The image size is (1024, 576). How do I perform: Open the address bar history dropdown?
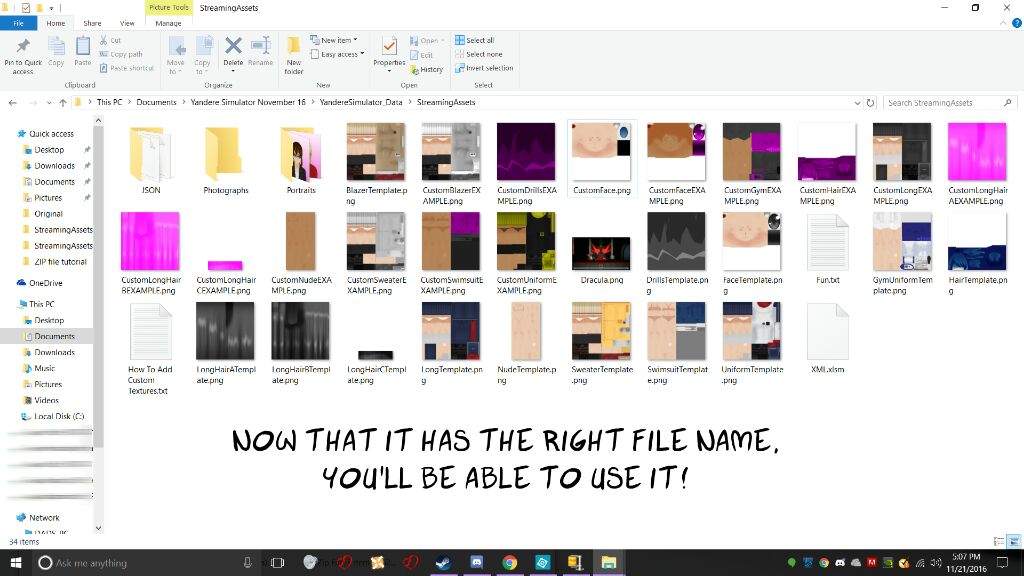click(857, 103)
